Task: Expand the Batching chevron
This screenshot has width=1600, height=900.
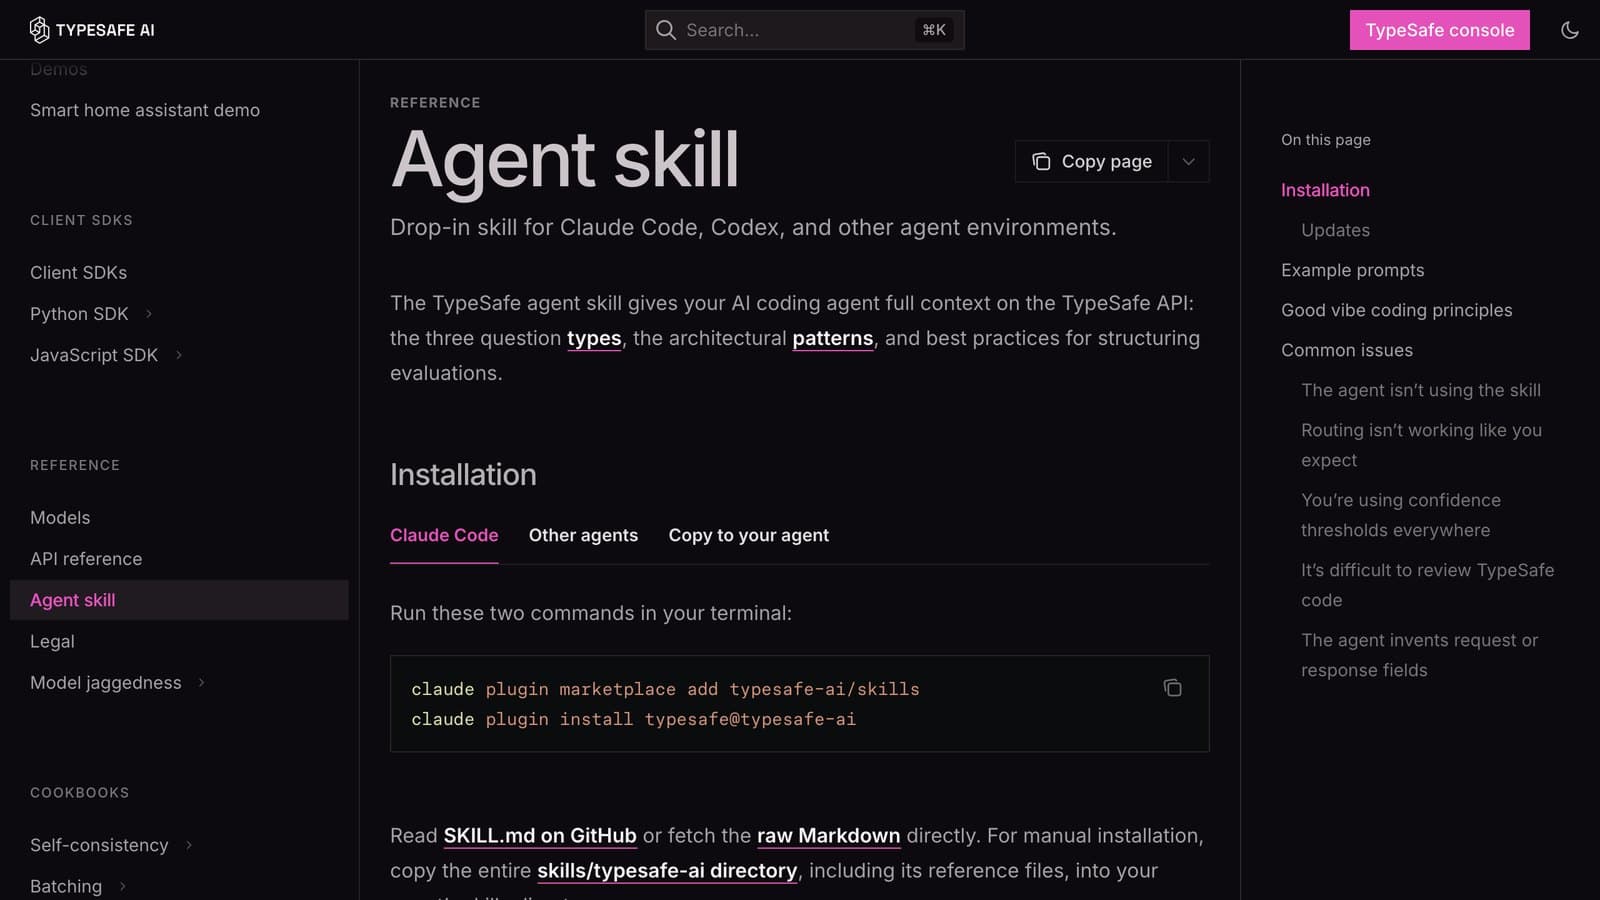Action: [x=123, y=886]
